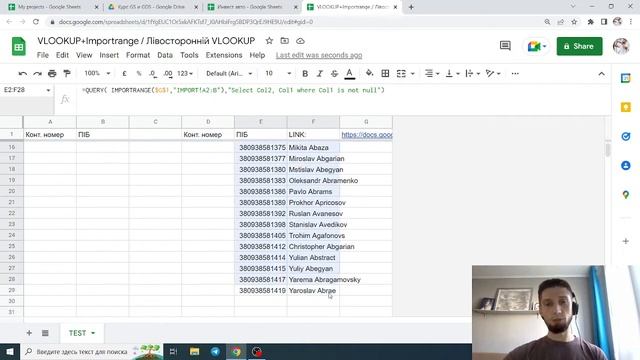Open the borders menu
Viewport: 640px width, 360px height.
tap(385, 73)
